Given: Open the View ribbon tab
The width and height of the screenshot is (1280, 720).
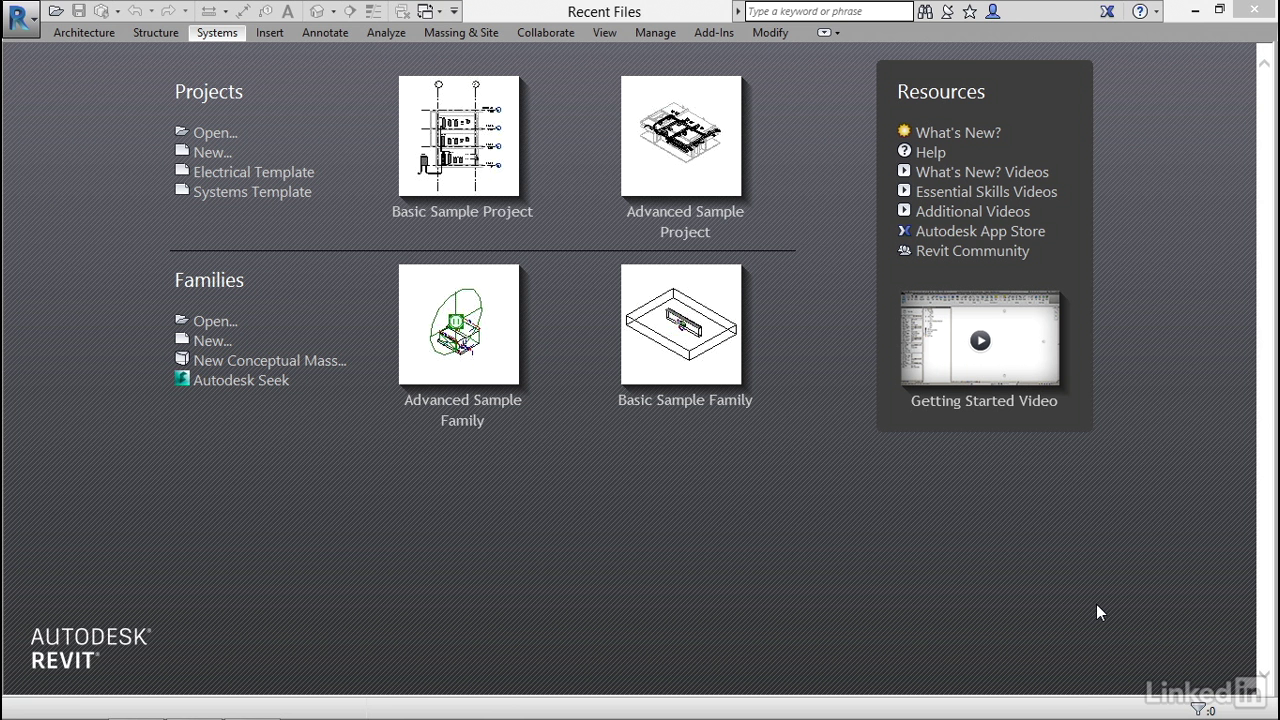Looking at the screenshot, I should click(605, 32).
